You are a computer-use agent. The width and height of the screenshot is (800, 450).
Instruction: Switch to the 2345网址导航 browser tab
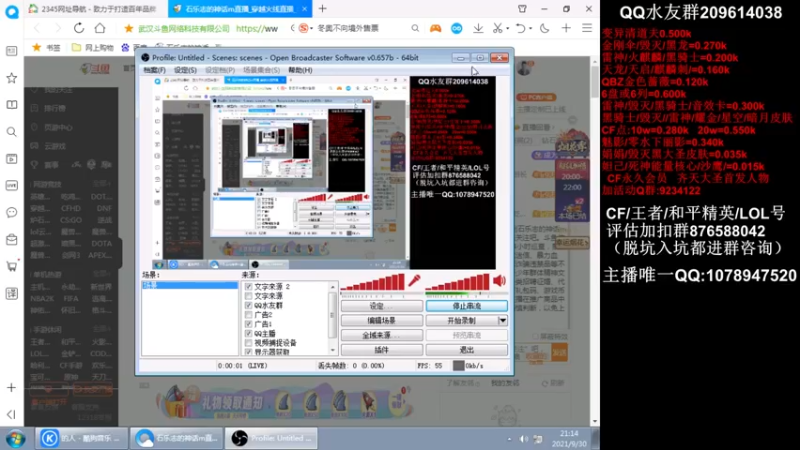96,9
